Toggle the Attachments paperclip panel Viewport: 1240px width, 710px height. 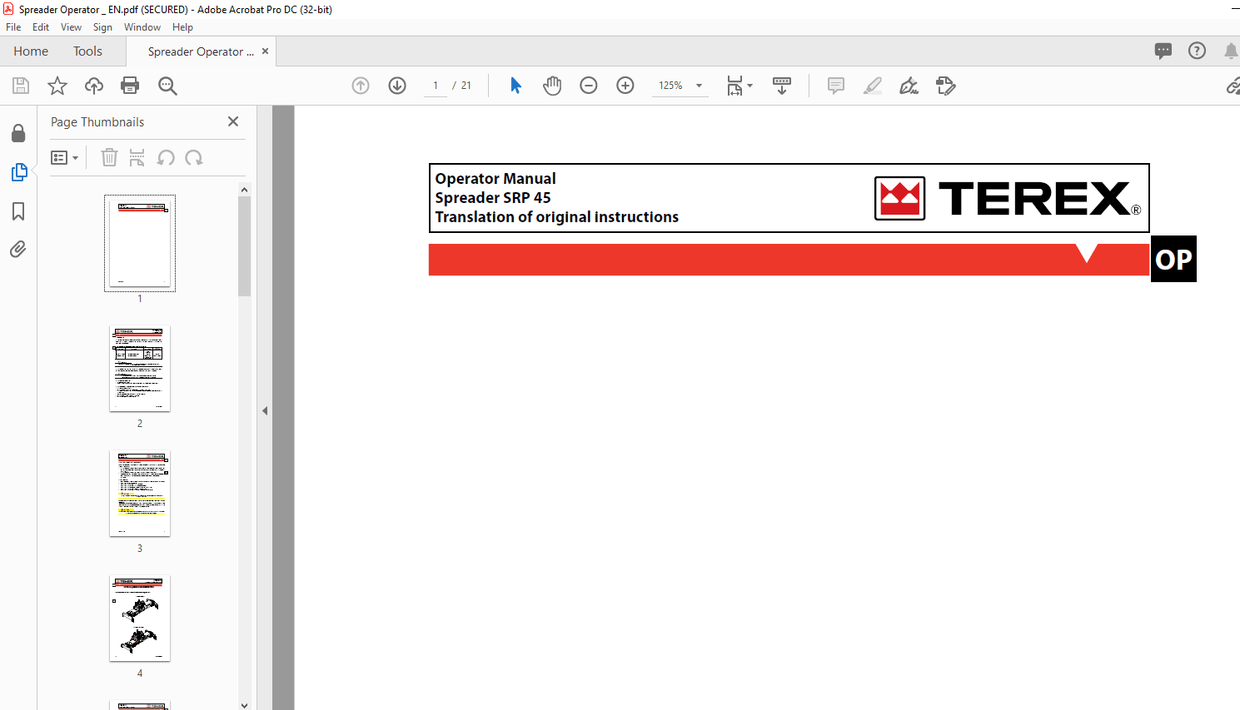pos(18,249)
